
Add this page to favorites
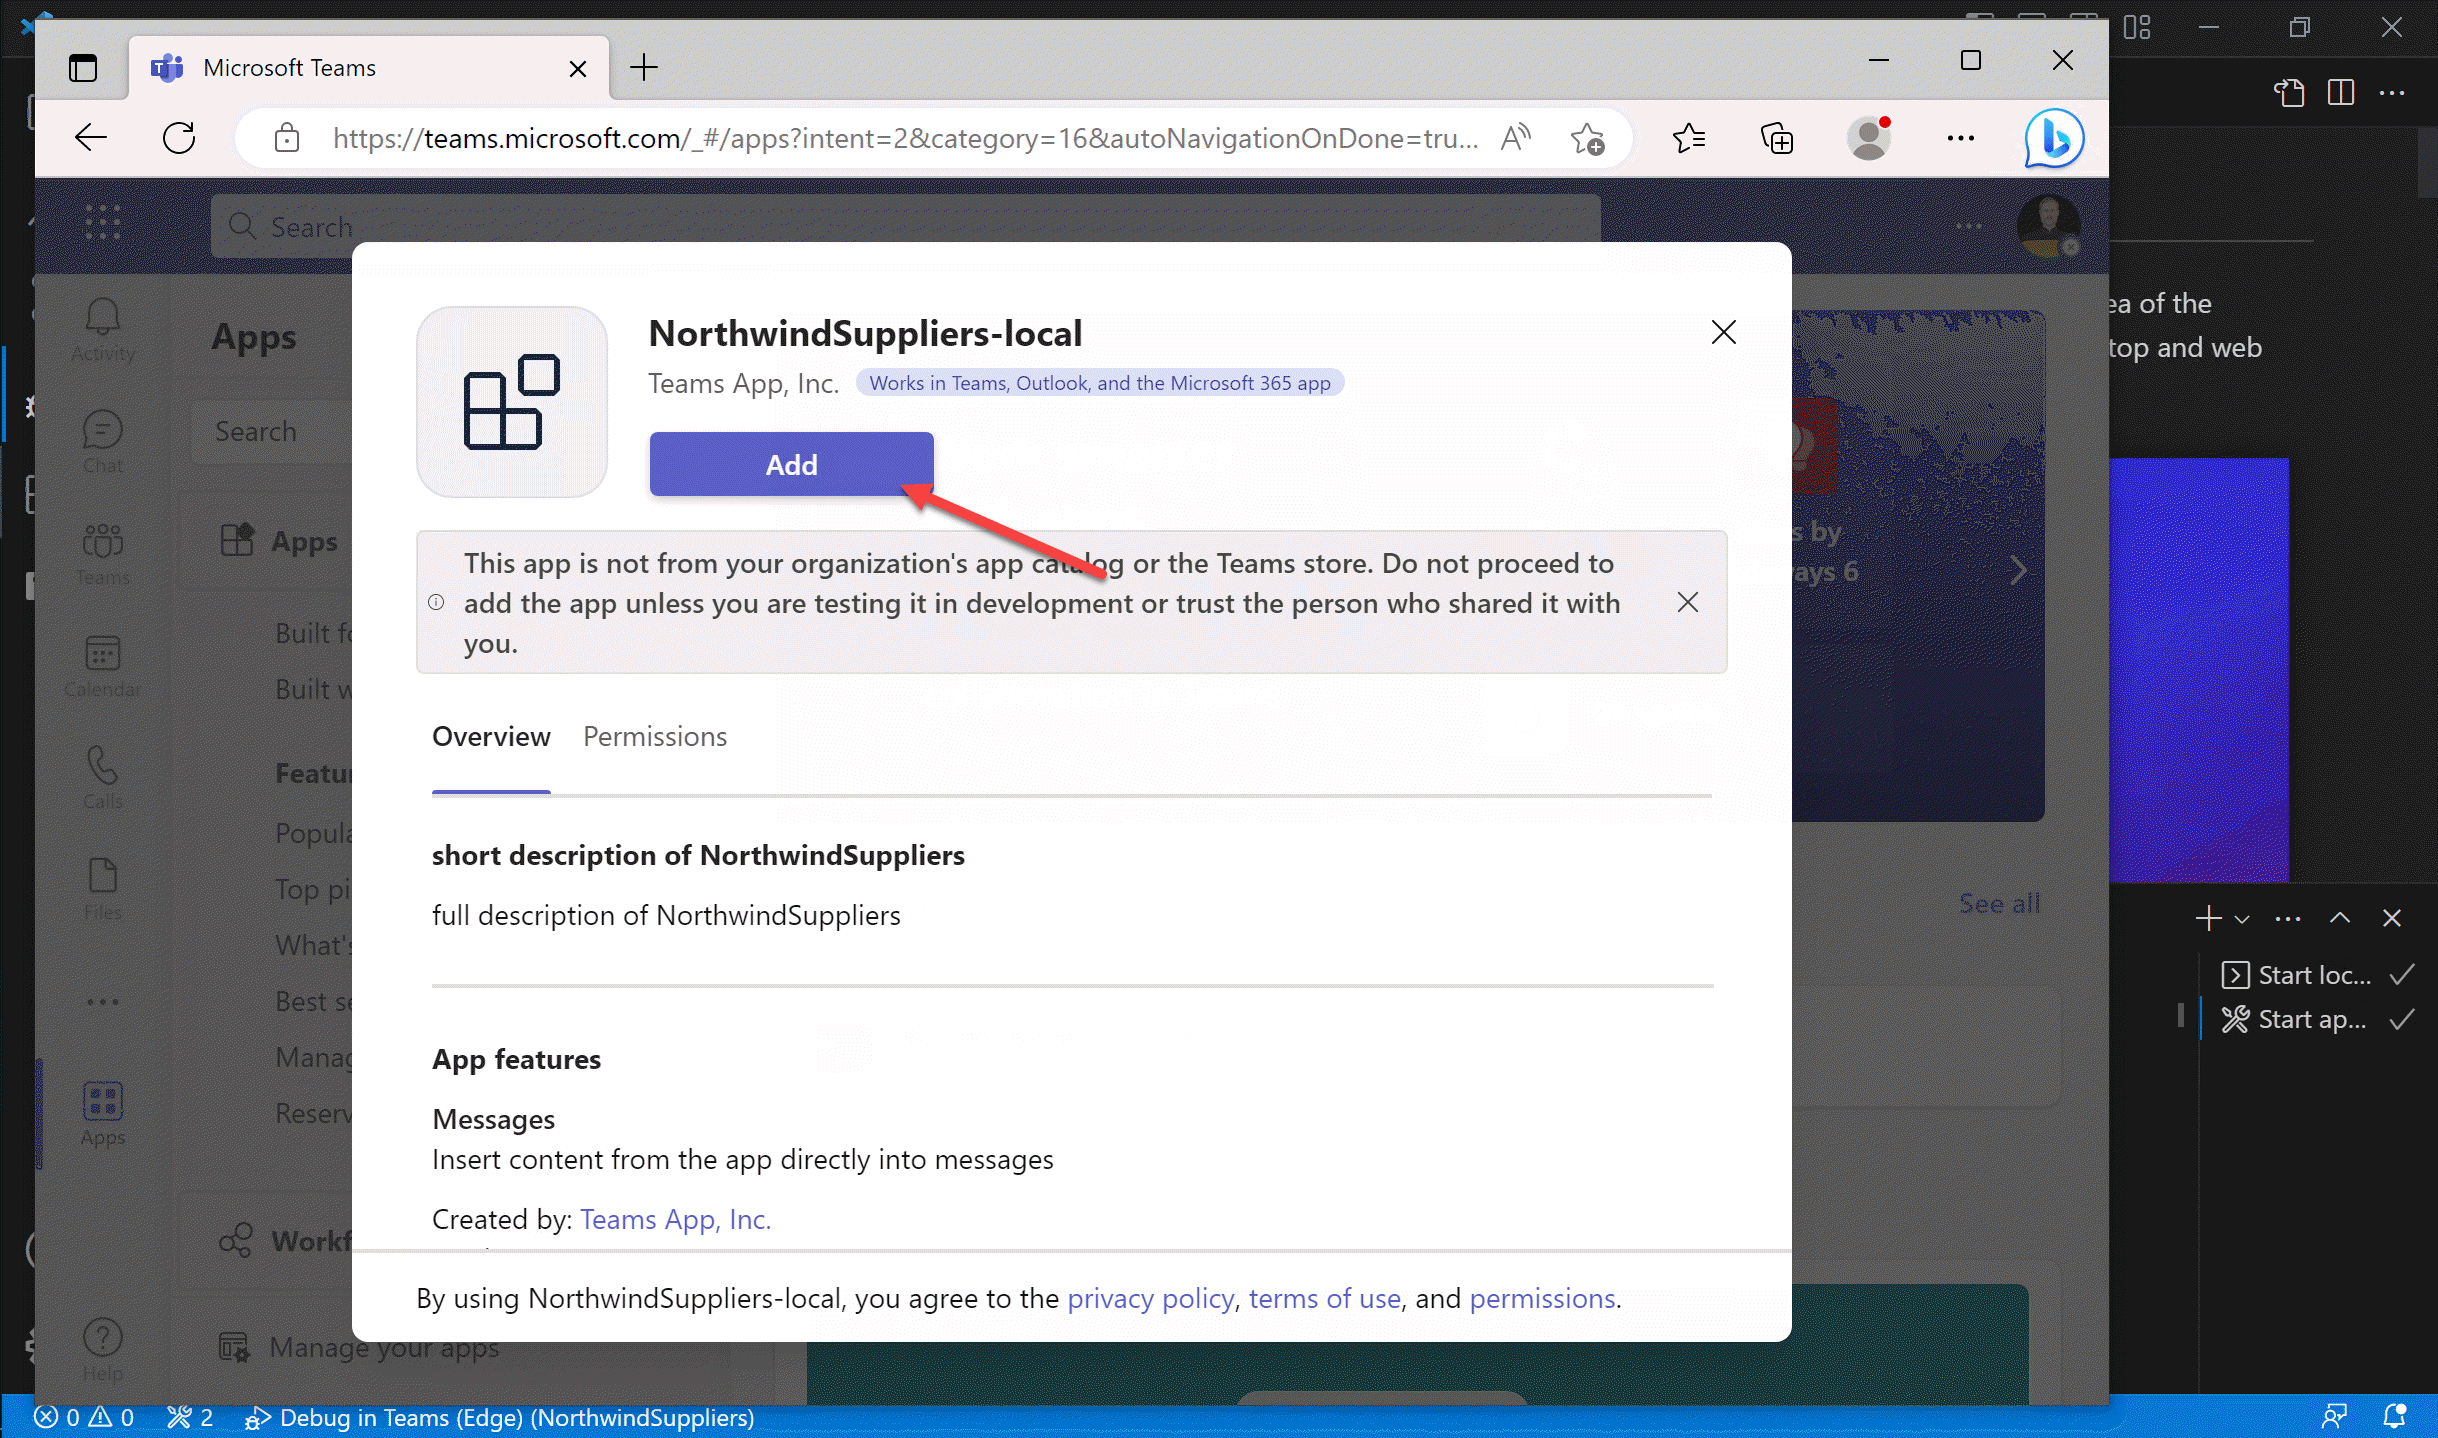pos(1587,138)
